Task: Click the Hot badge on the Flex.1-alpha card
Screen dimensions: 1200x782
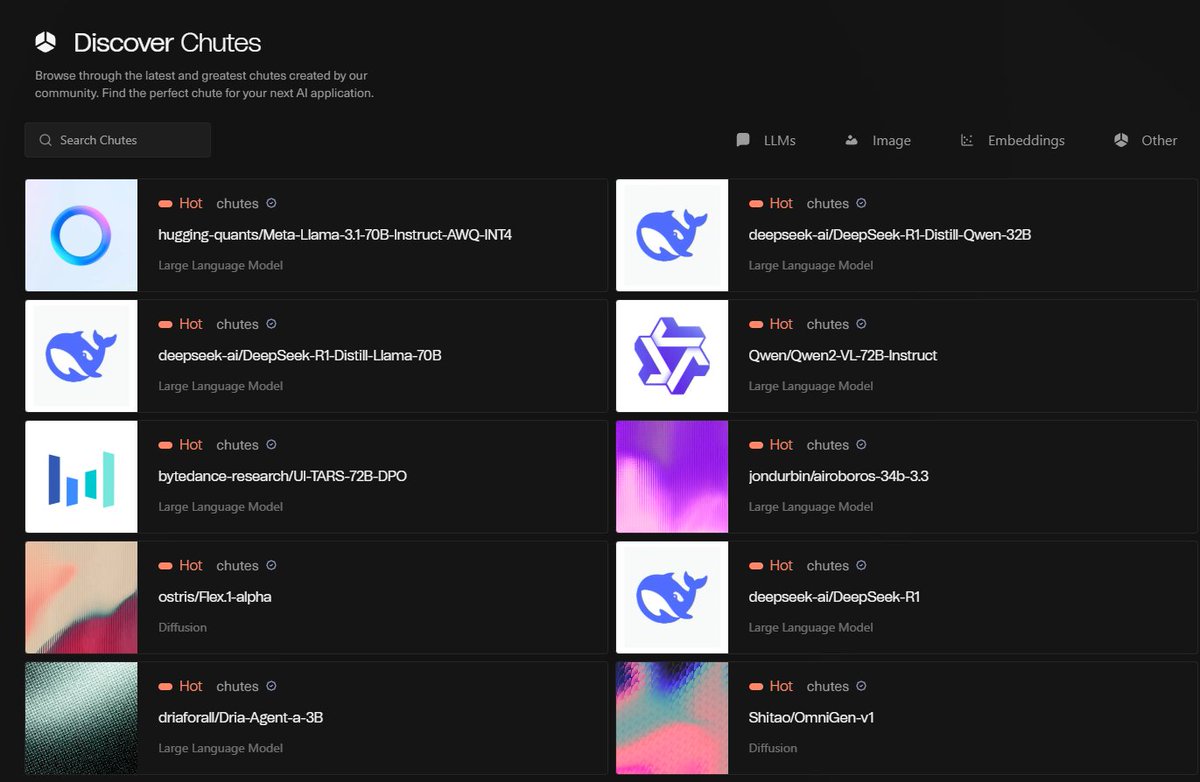Action: pyautogui.click(x=180, y=566)
